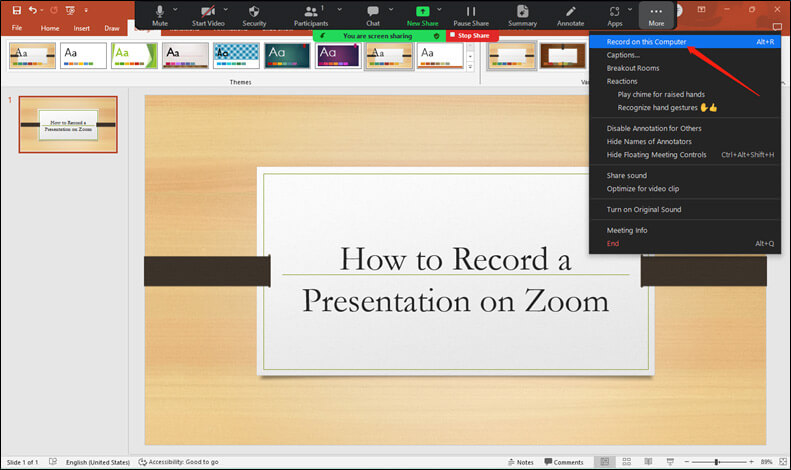This screenshot has width=791, height=470.
Task: Expand arrow next to New Share
Action: click(x=439, y=9)
